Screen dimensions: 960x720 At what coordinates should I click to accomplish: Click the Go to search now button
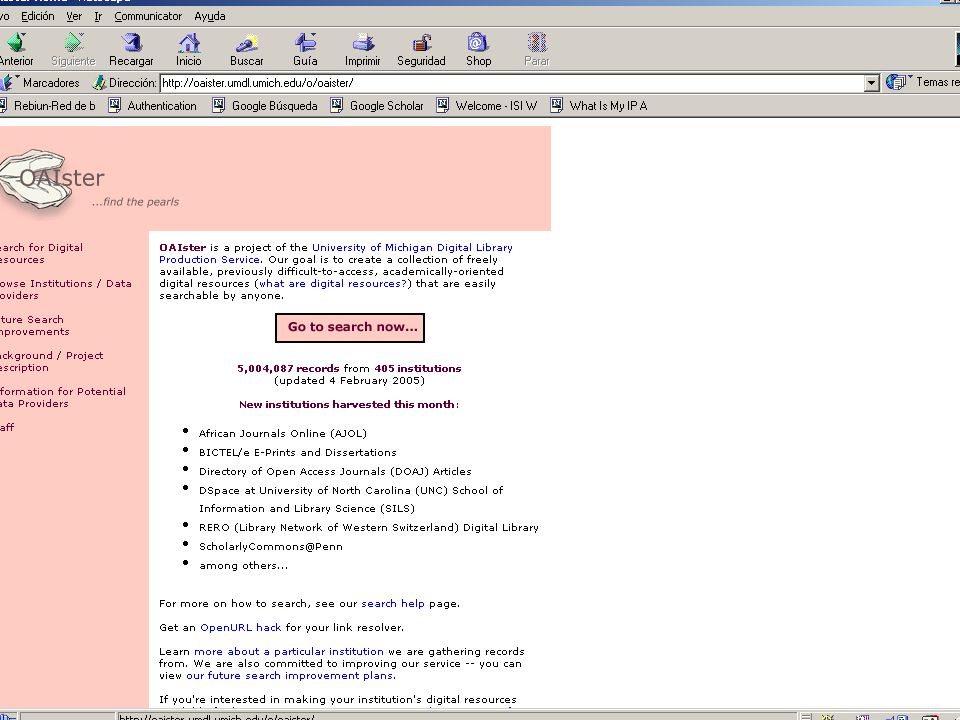350,328
